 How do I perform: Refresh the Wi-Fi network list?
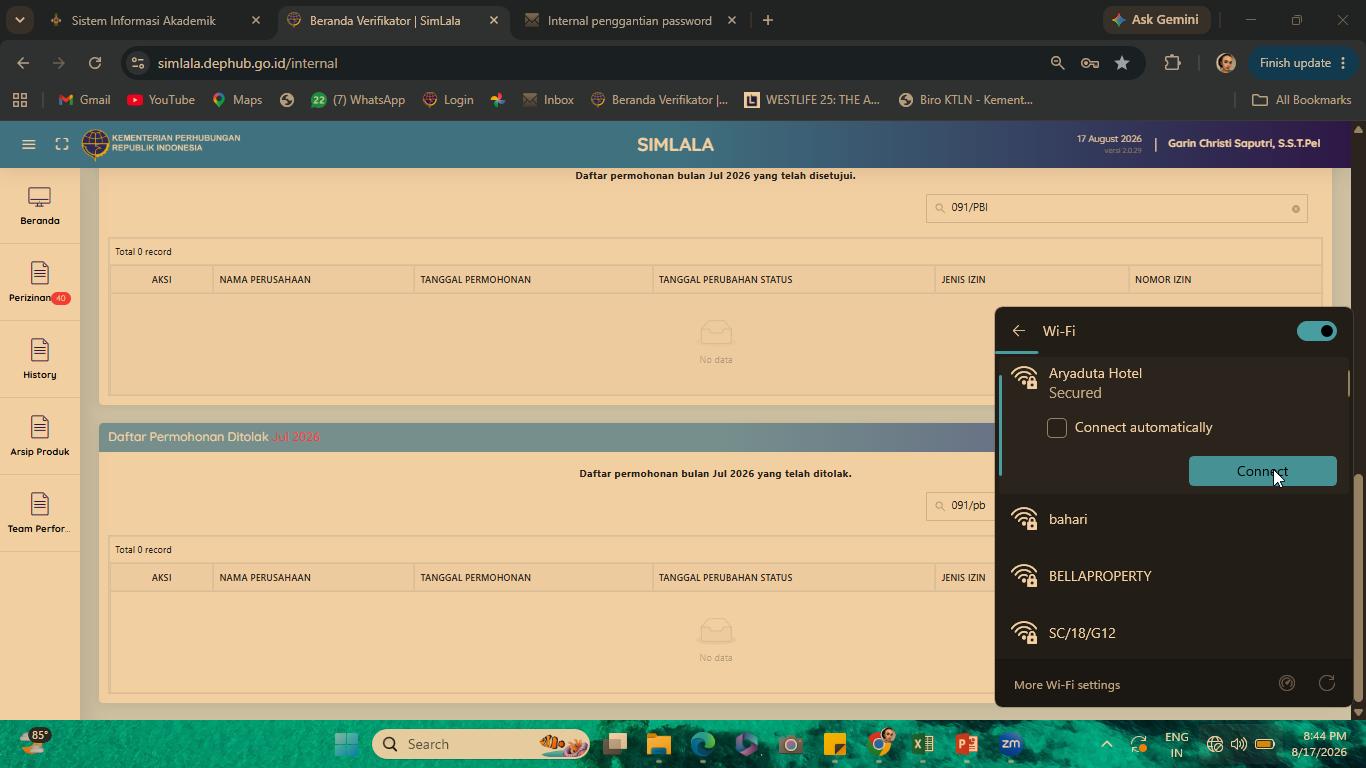[x=1327, y=684]
